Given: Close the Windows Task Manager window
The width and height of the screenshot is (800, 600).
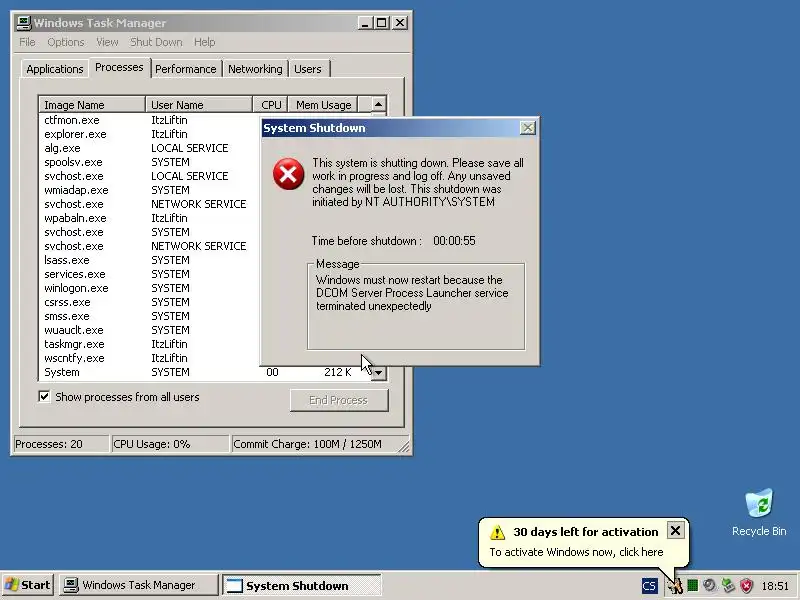Looking at the screenshot, I should (400, 23).
